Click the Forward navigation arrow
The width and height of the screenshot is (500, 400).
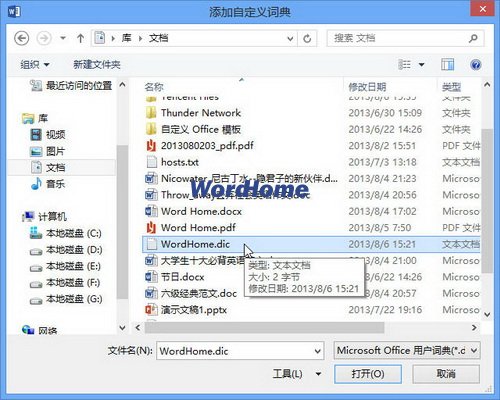(44, 38)
